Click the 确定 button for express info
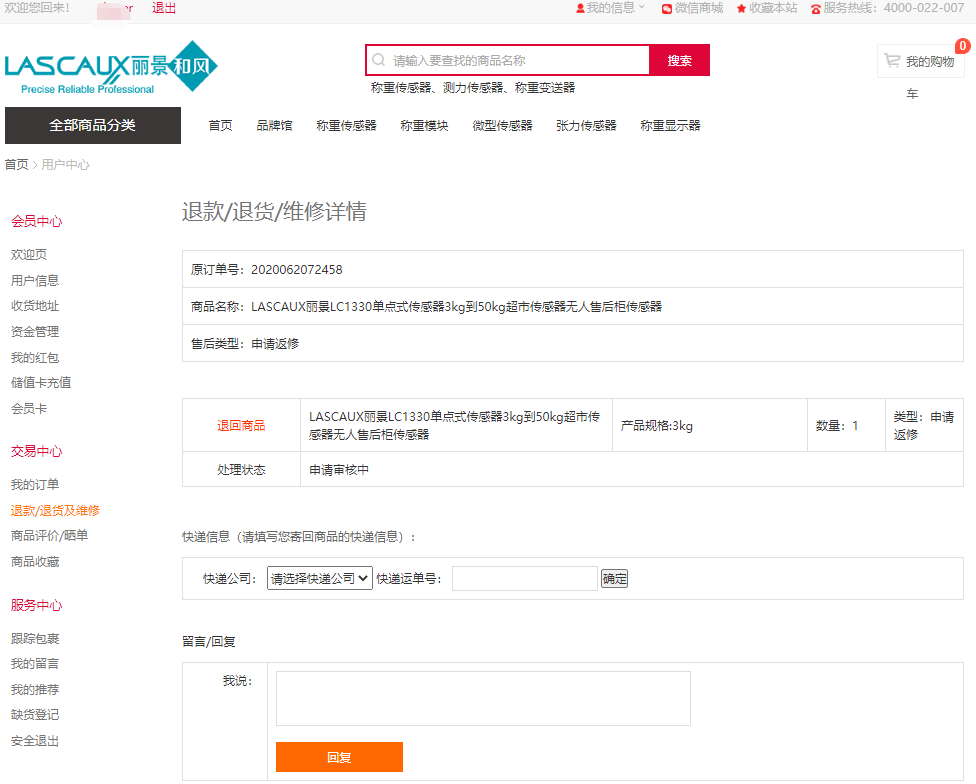This screenshot has height=784, width=976. 614,579
